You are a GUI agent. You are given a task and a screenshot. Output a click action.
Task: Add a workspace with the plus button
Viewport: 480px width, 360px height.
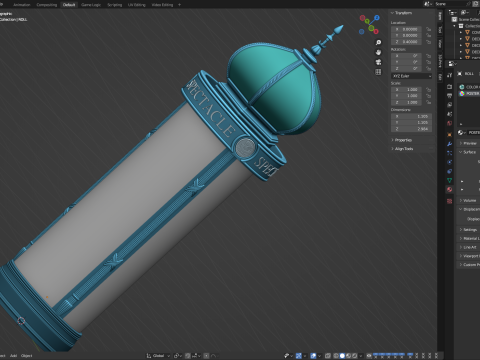[x=179, y=5]
